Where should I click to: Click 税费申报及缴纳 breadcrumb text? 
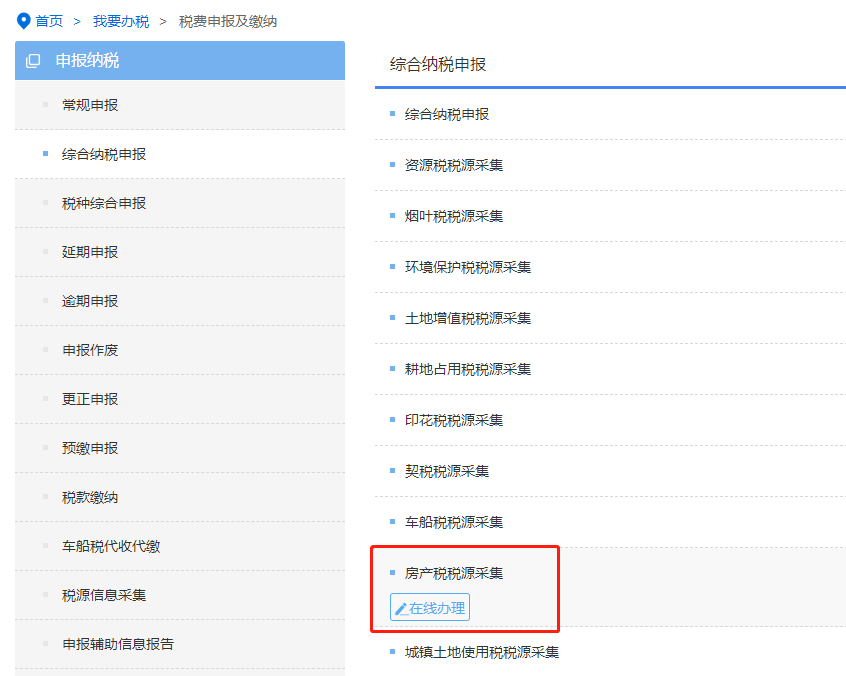click(x=228, y=21)
